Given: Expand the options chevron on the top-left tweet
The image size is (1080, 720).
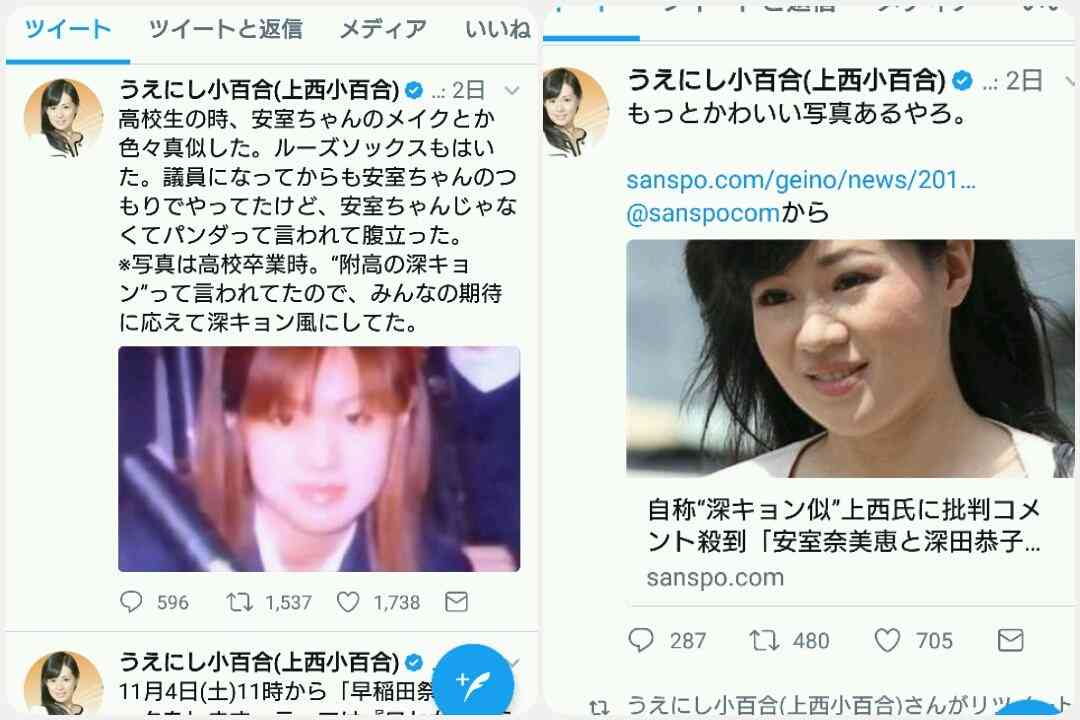Looking at the screenshot, I should click(x=511, y=90).
